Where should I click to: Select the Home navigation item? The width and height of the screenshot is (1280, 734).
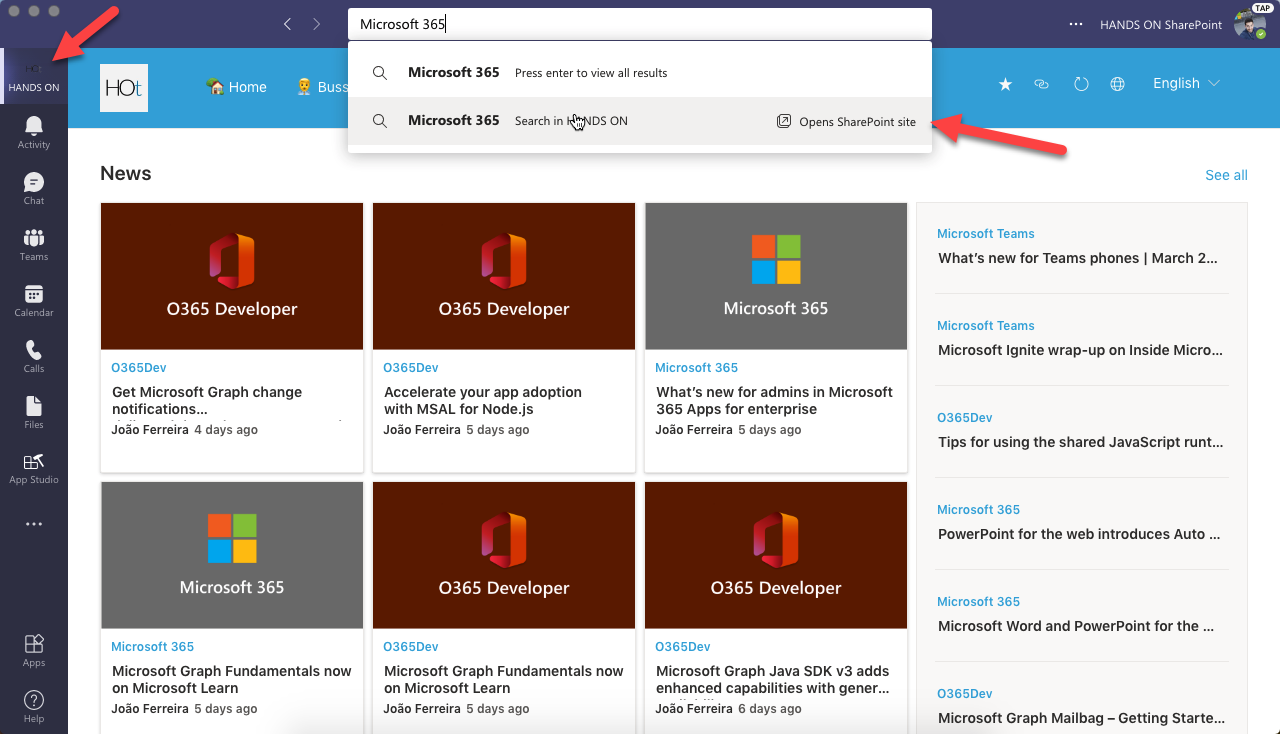(237, 87)
